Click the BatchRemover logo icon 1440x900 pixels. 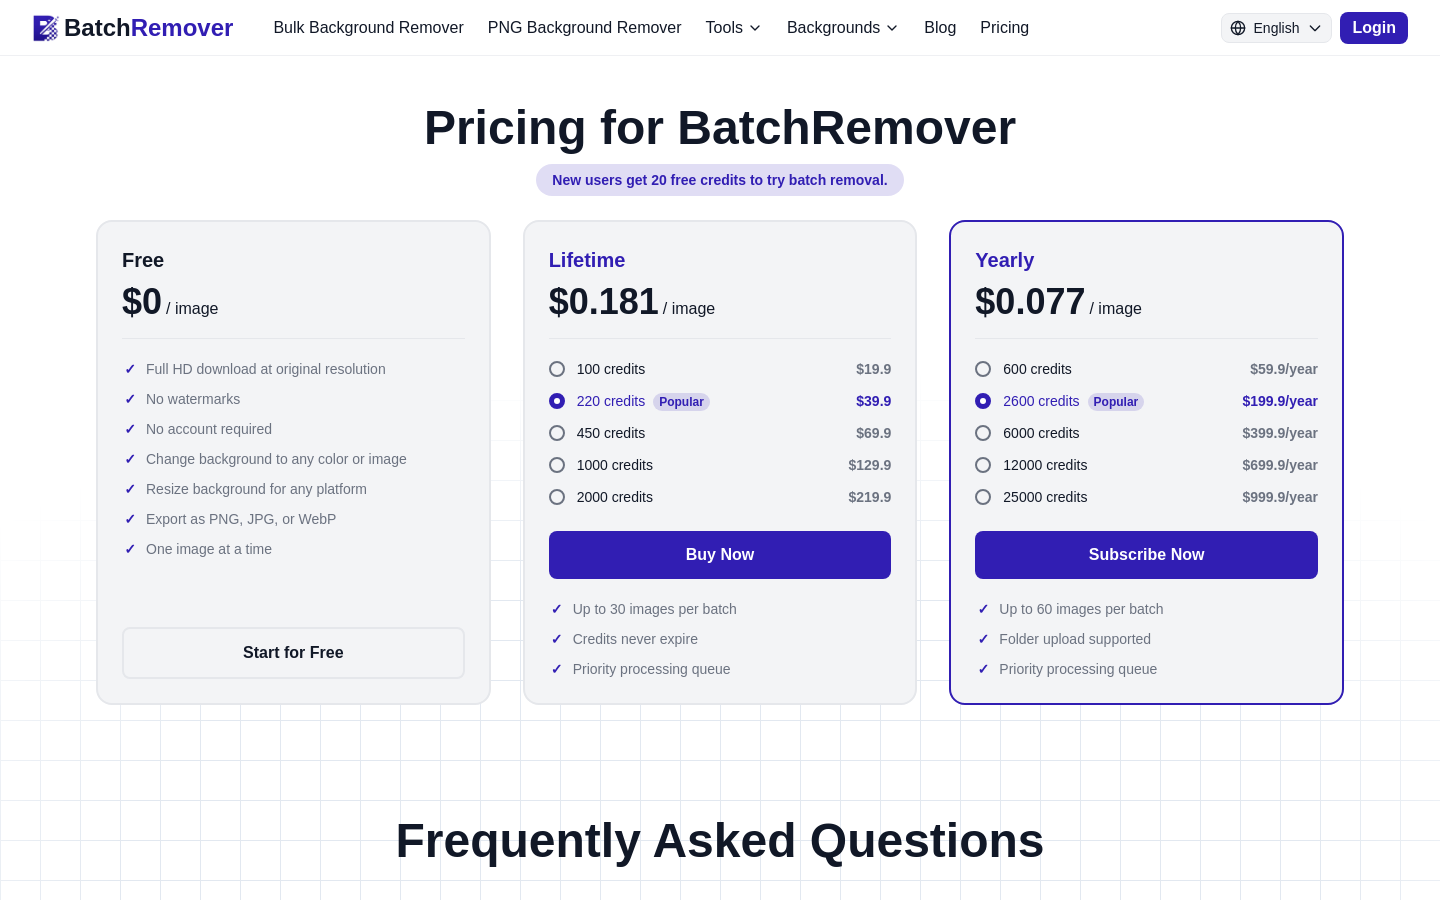point(46,28)
